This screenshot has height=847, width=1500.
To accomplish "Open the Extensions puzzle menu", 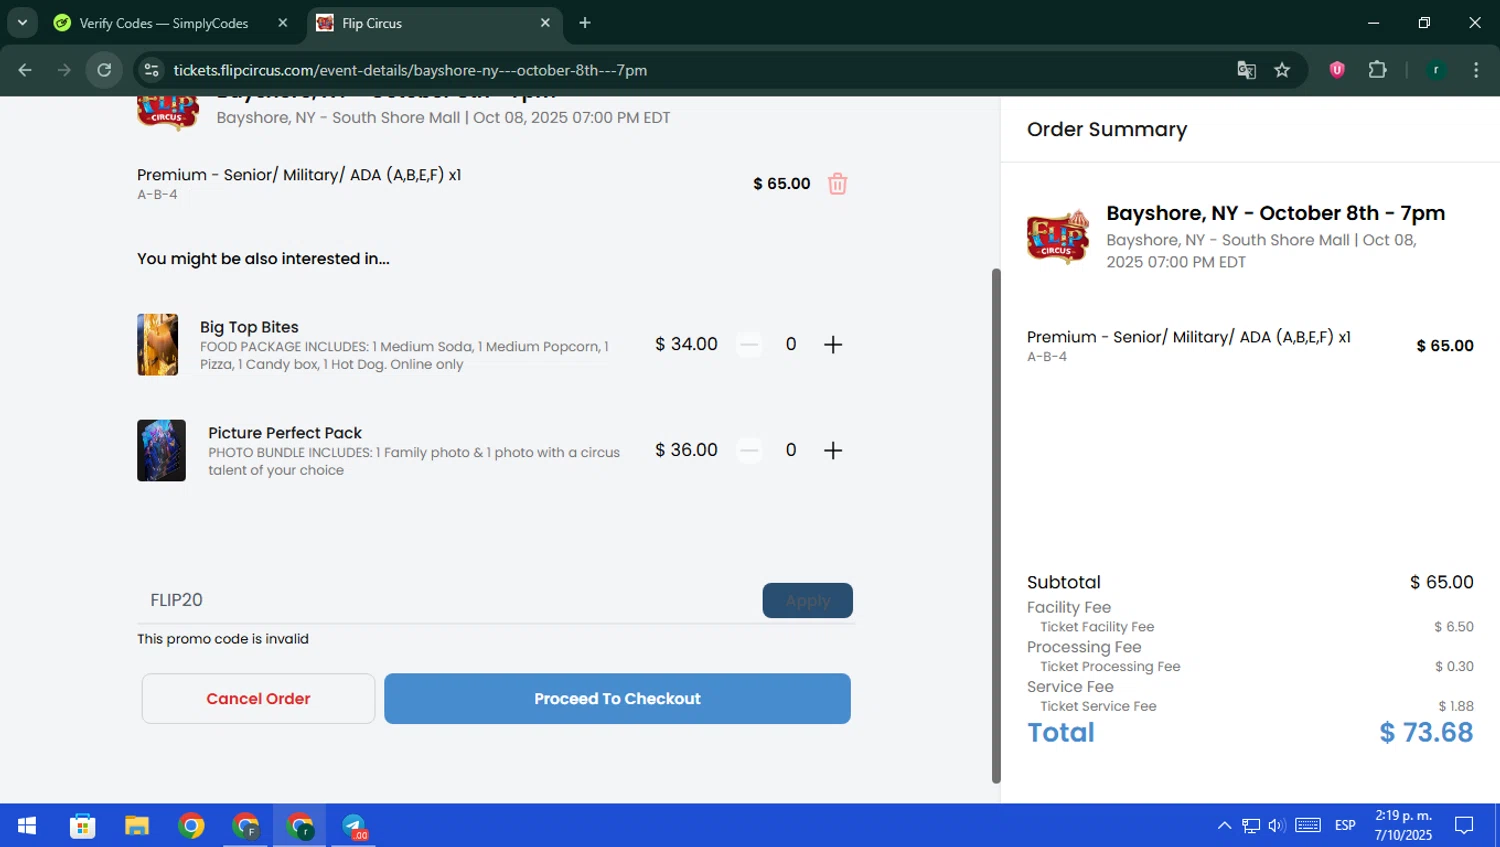I will pos(1377,70).
